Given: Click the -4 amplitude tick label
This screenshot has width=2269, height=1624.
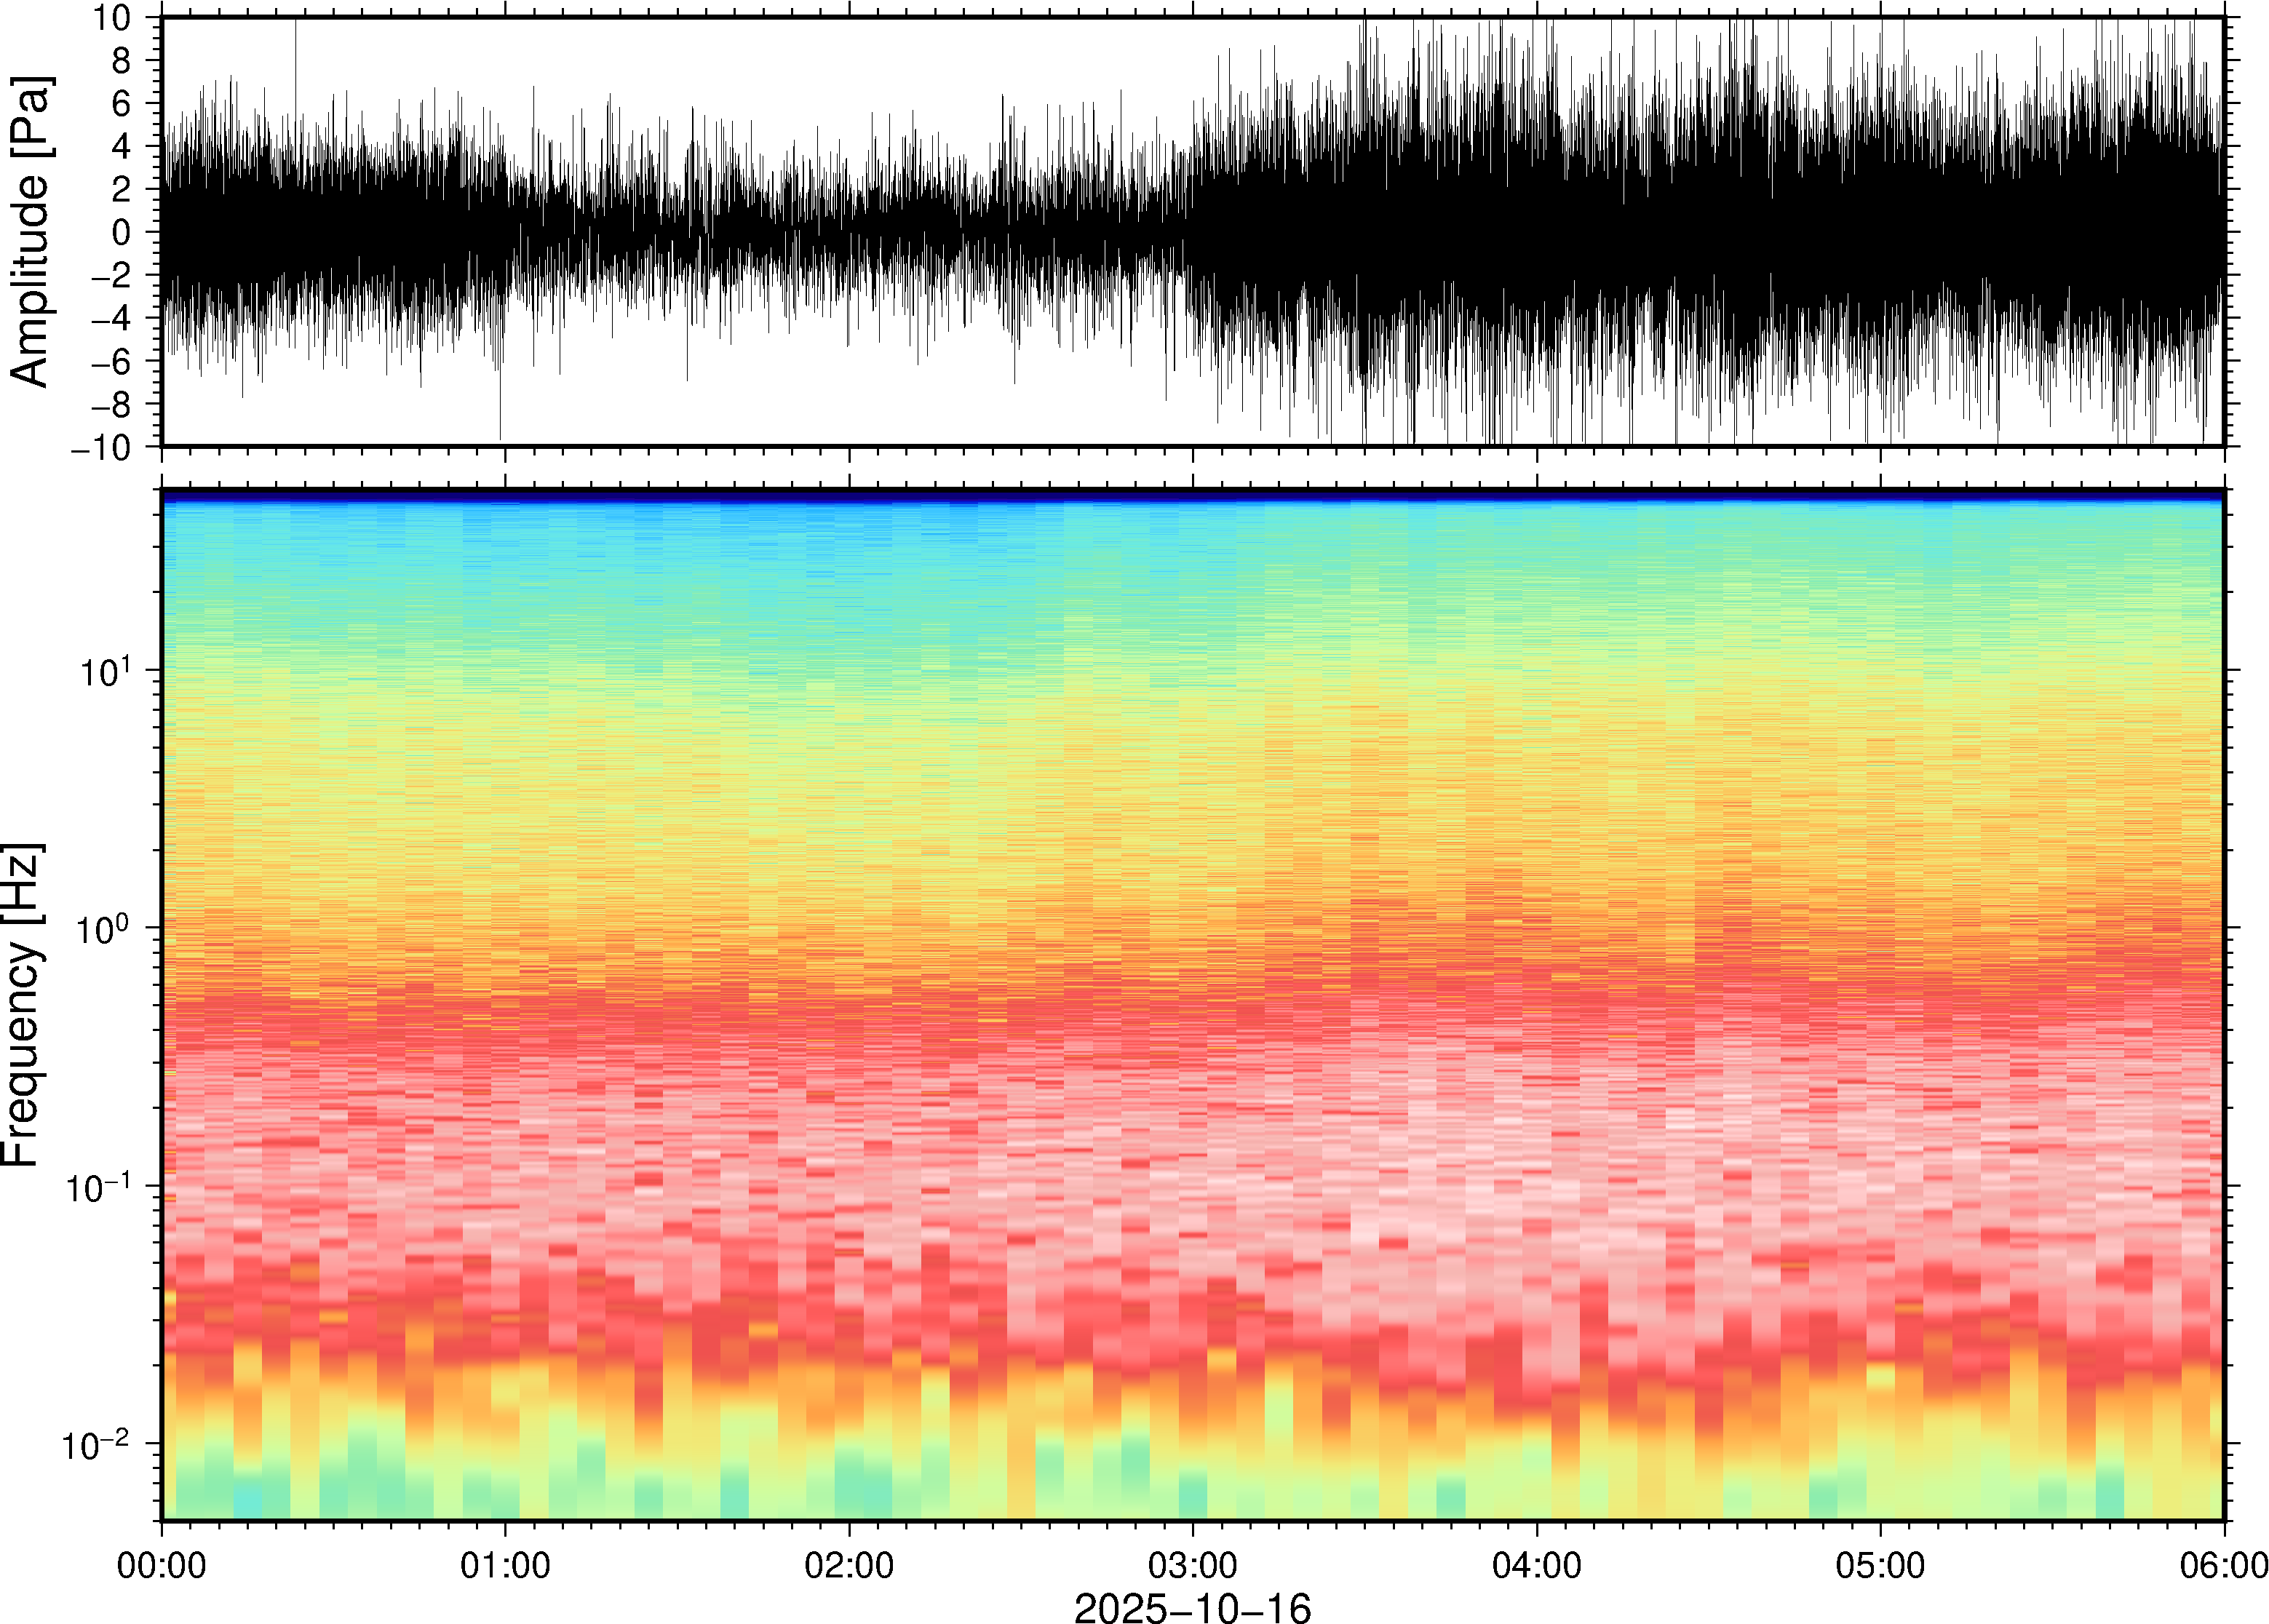Looking at the screenshot, I should [x=110, y=319].
